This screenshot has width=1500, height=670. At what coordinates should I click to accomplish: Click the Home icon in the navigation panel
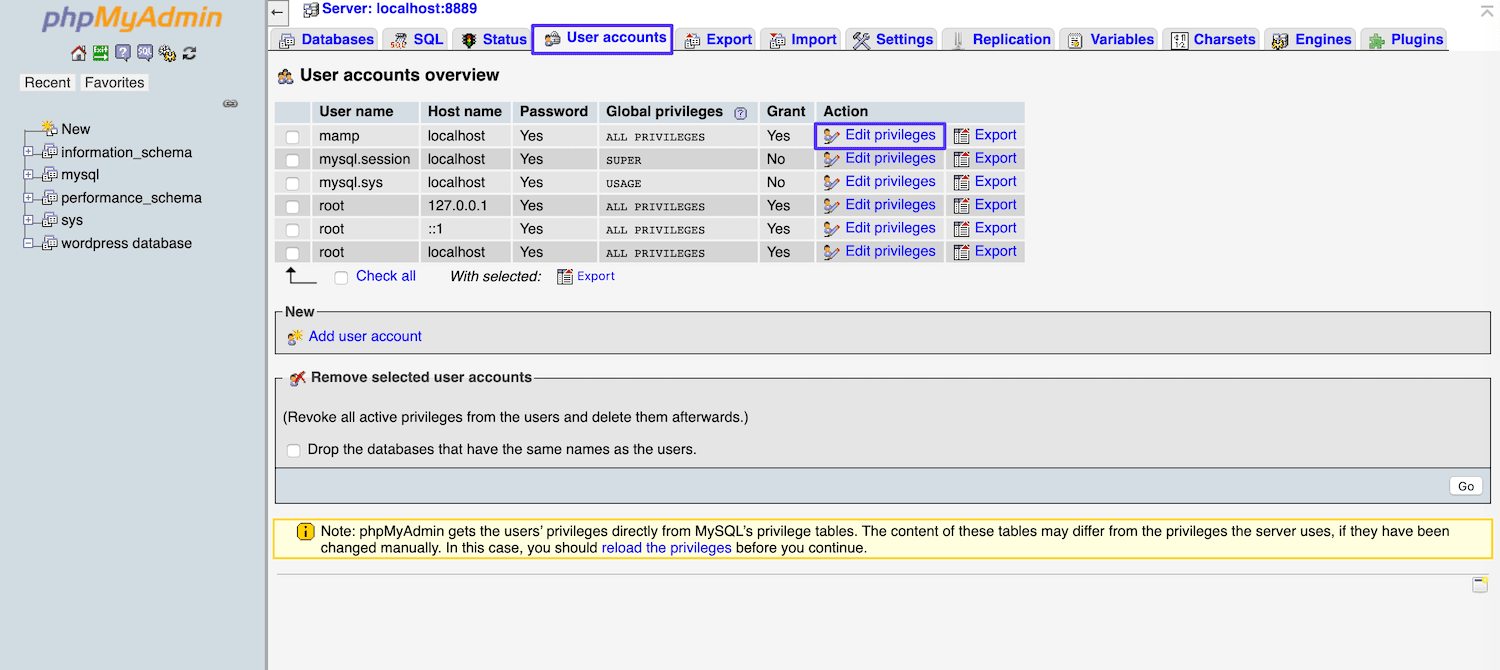point(79,53)
